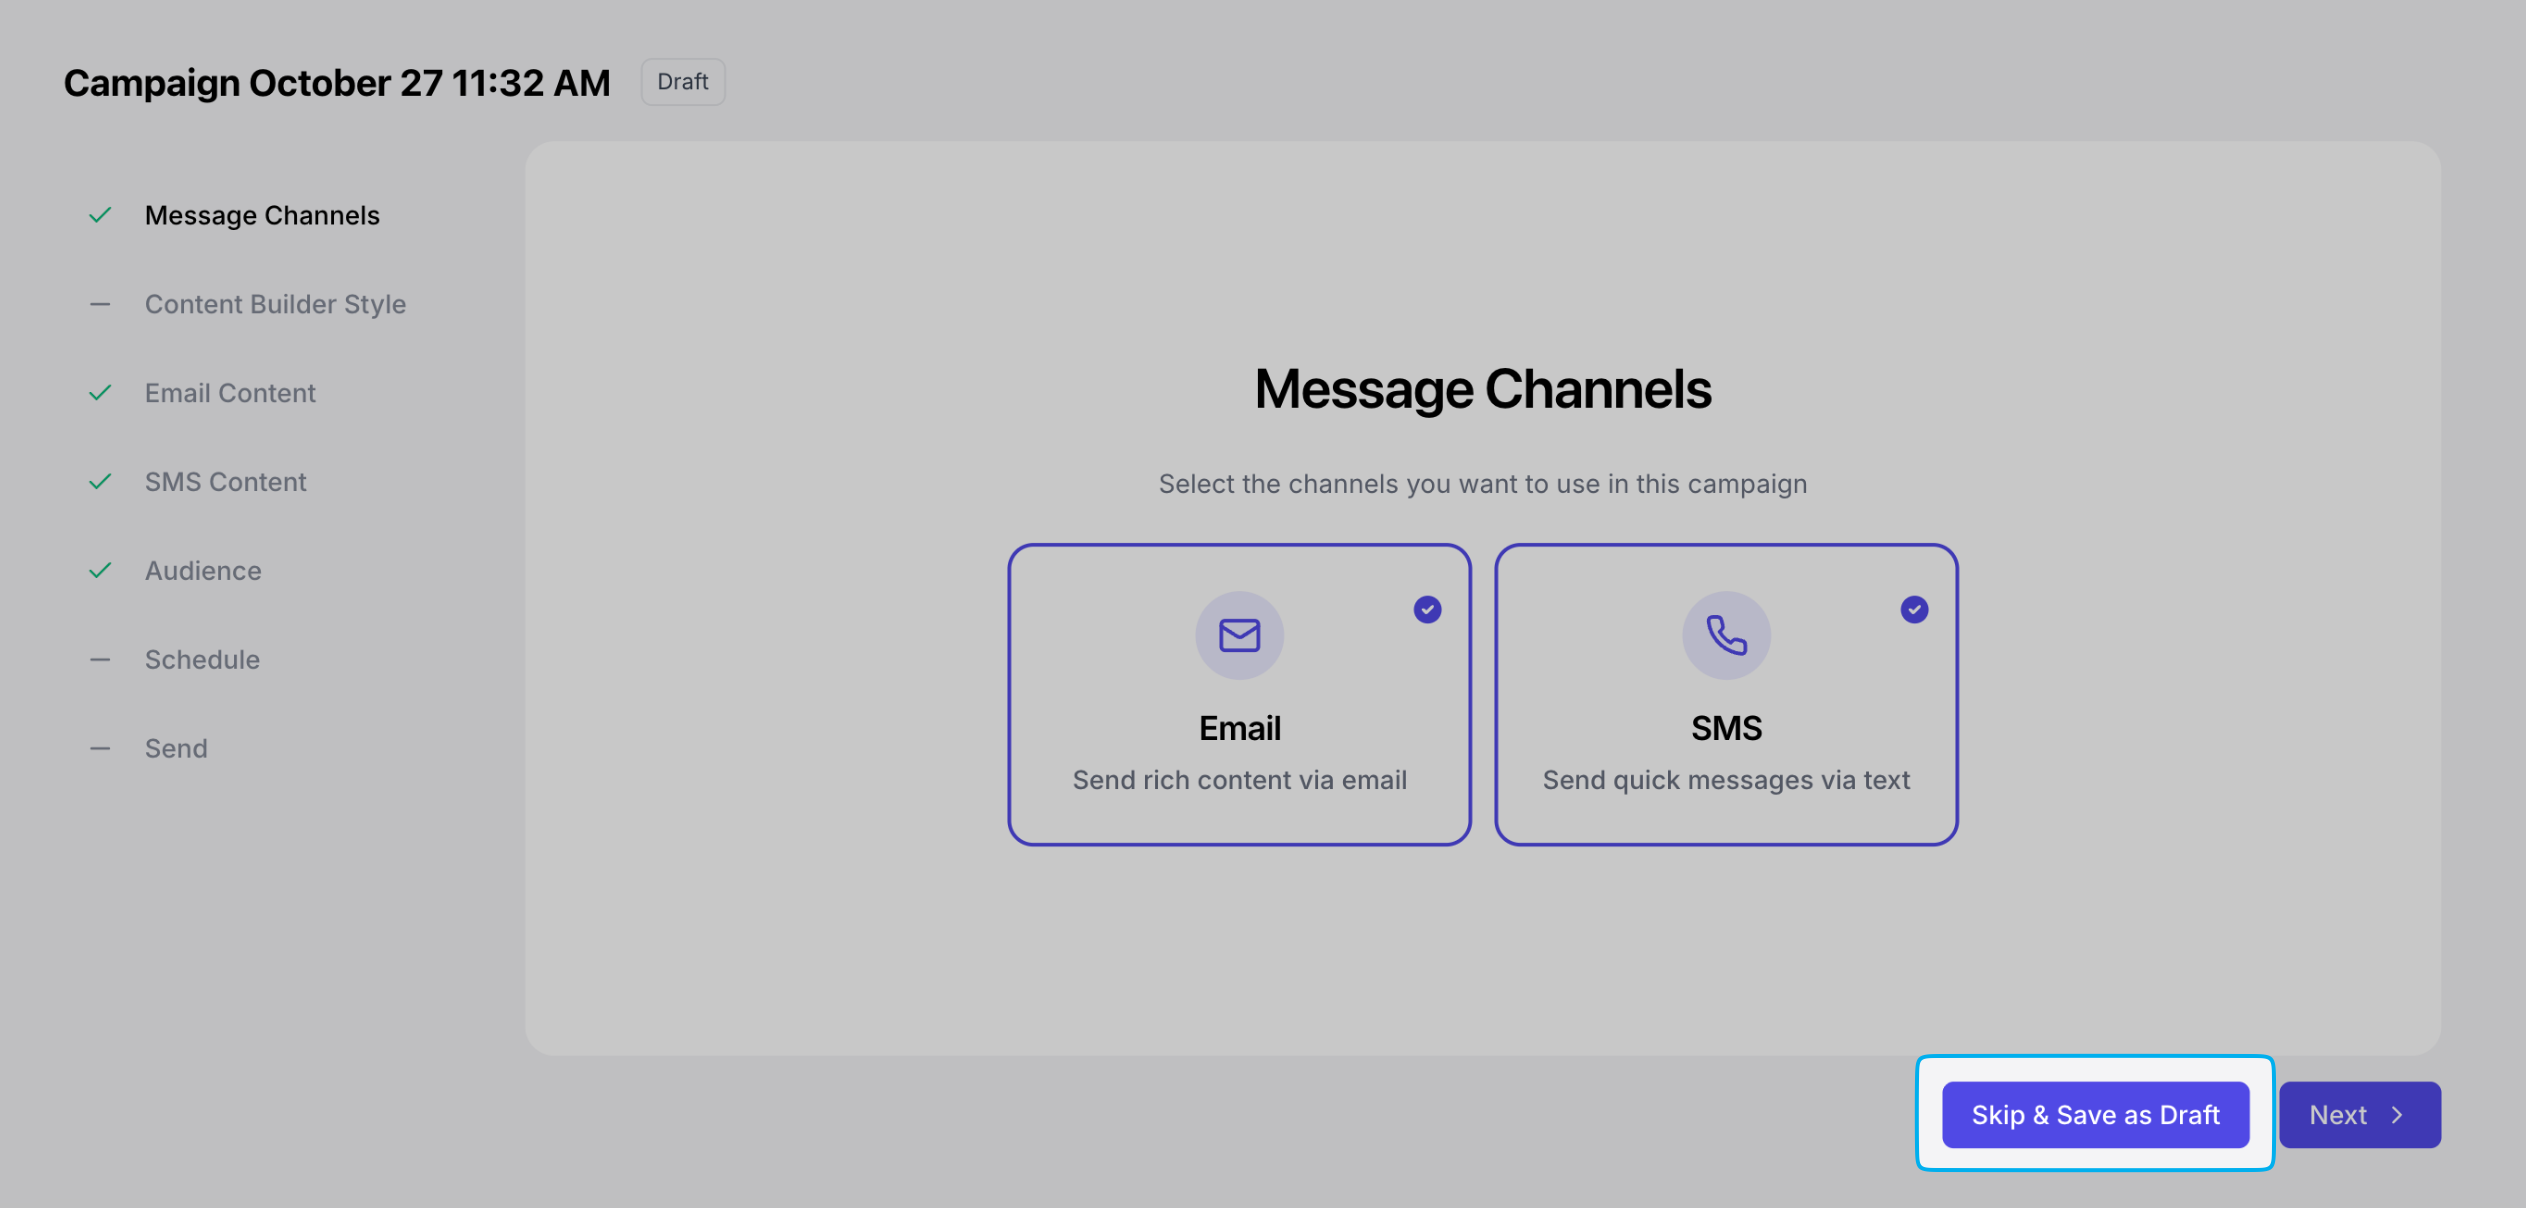Uncheck the Email channel selected checkmark
Viewport: 2526px width, 1208px height.
pos(1427,609)
